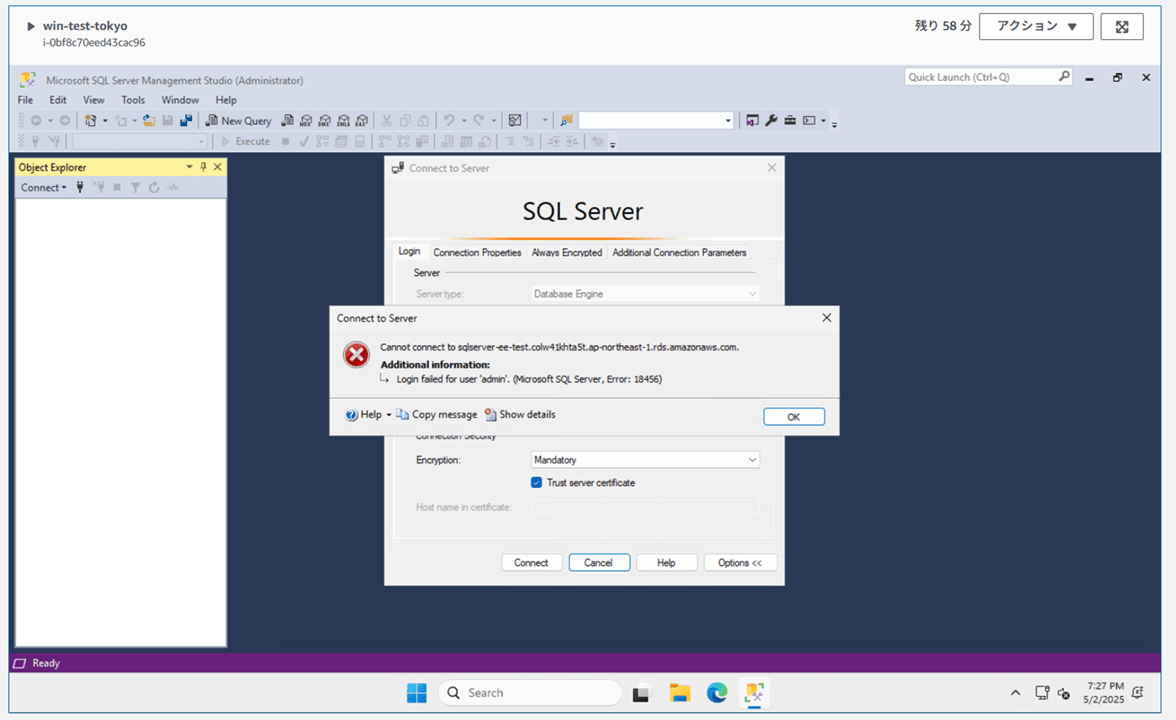
Task: Click the Connect Object Explorer plug icon
Action: point(80,188)
